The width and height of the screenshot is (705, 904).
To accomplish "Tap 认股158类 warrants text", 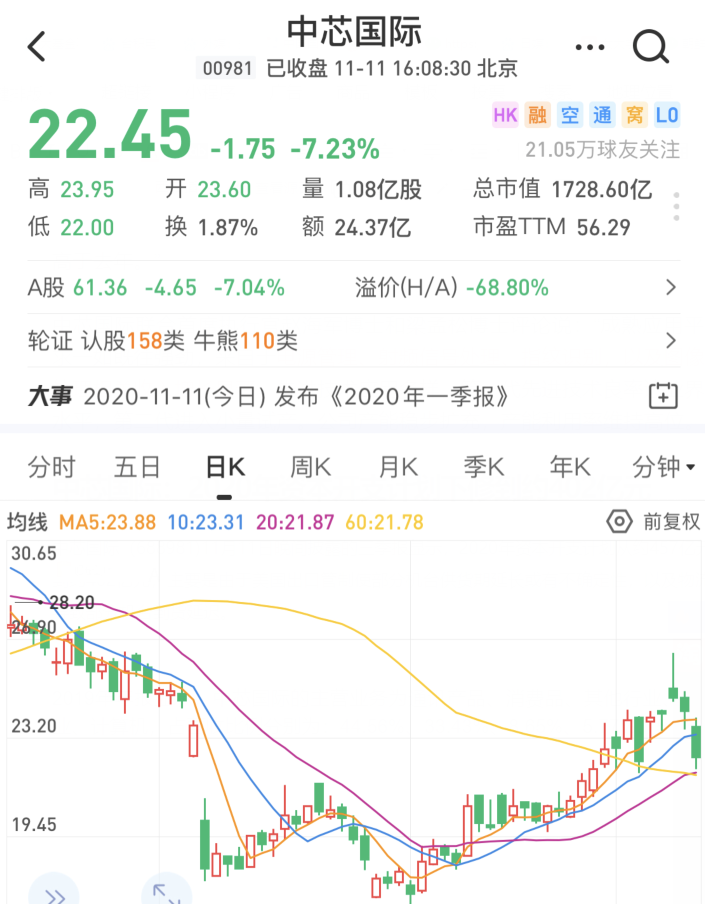I will 133,341.
